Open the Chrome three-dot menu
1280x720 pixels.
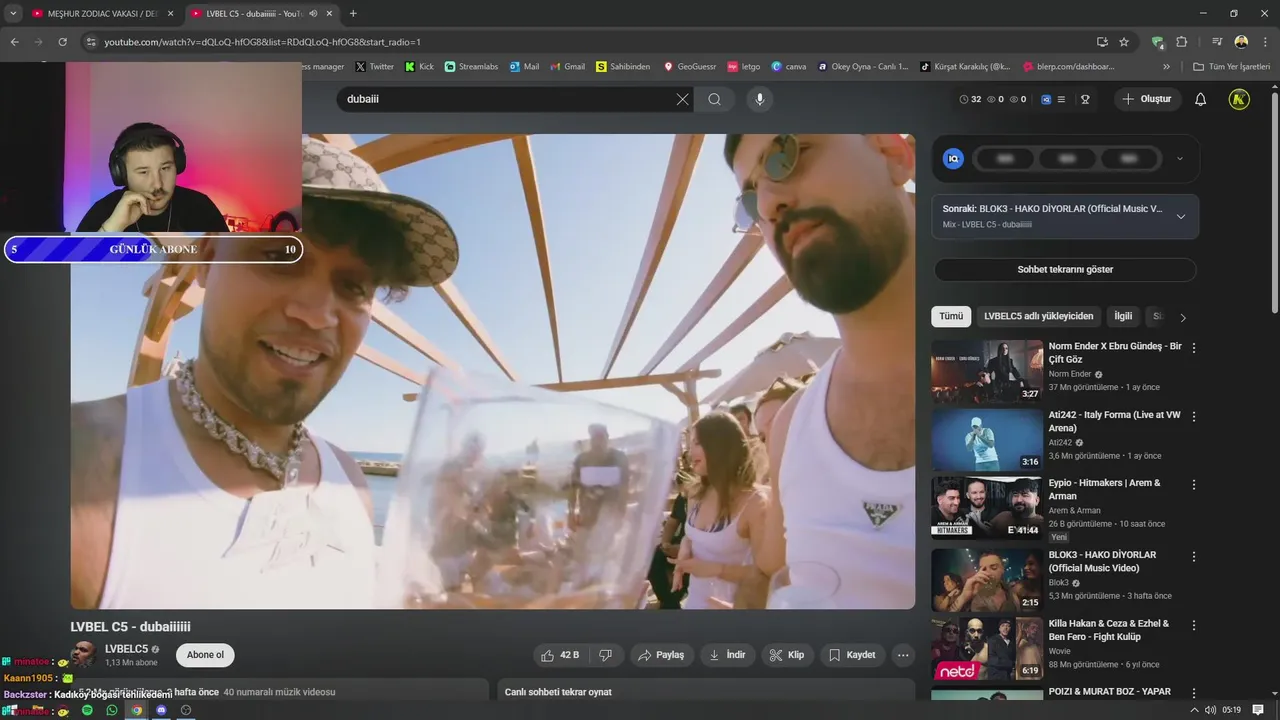[x=1265, y=42]
